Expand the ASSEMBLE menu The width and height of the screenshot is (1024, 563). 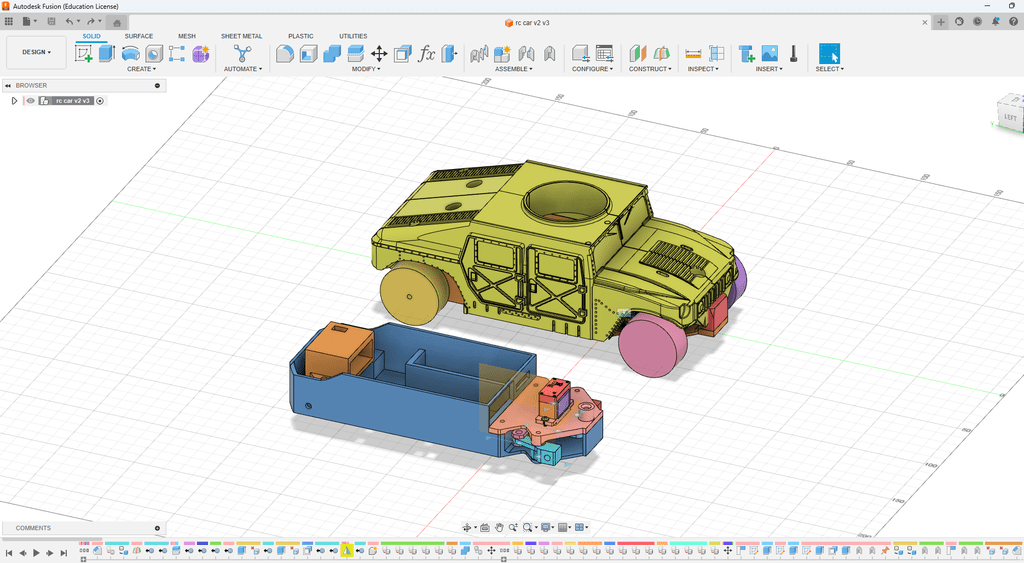point(513,69)
